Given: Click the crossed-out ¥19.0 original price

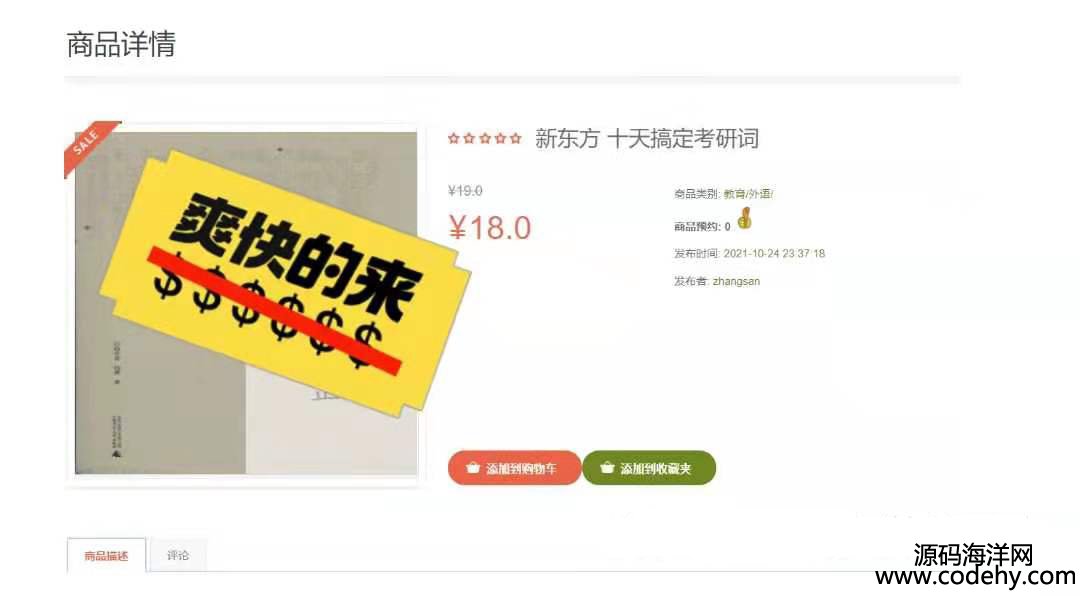Looking at the screenshot, I should click(465, 191).
